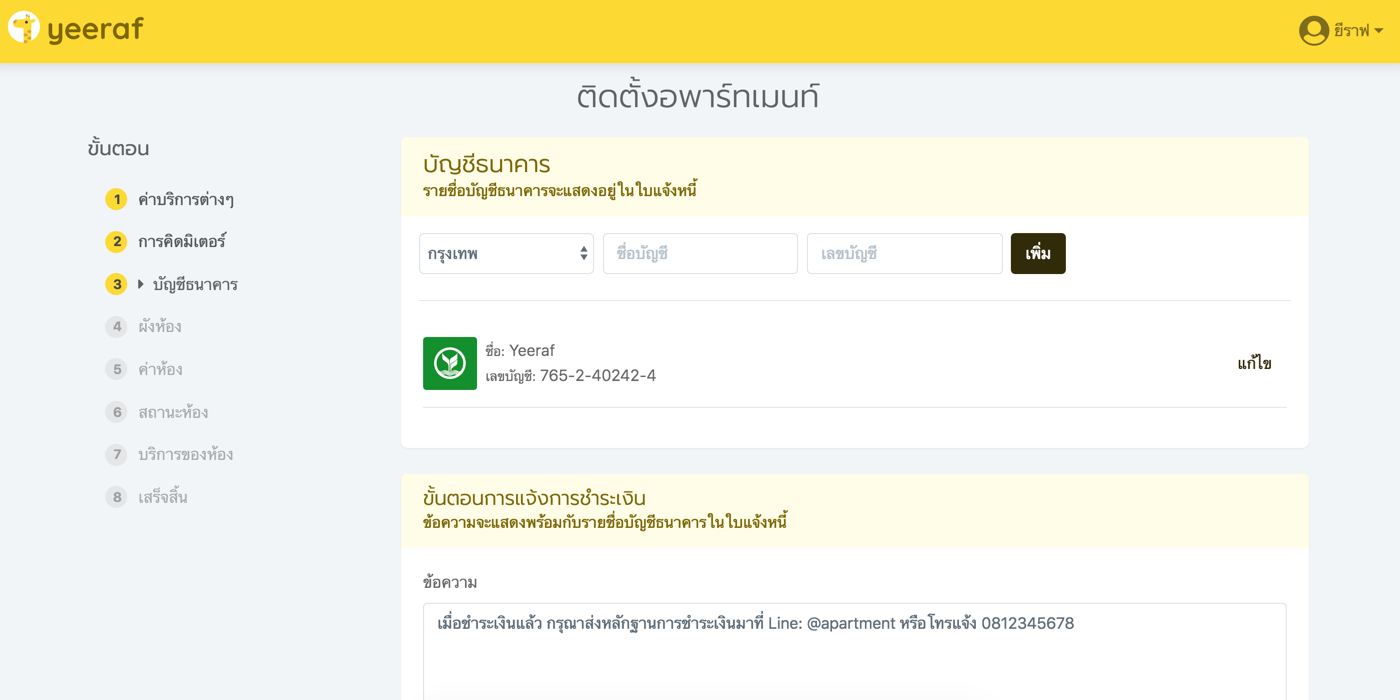Open the กรุงเทพ bank selection dropdown

(506, 254)
